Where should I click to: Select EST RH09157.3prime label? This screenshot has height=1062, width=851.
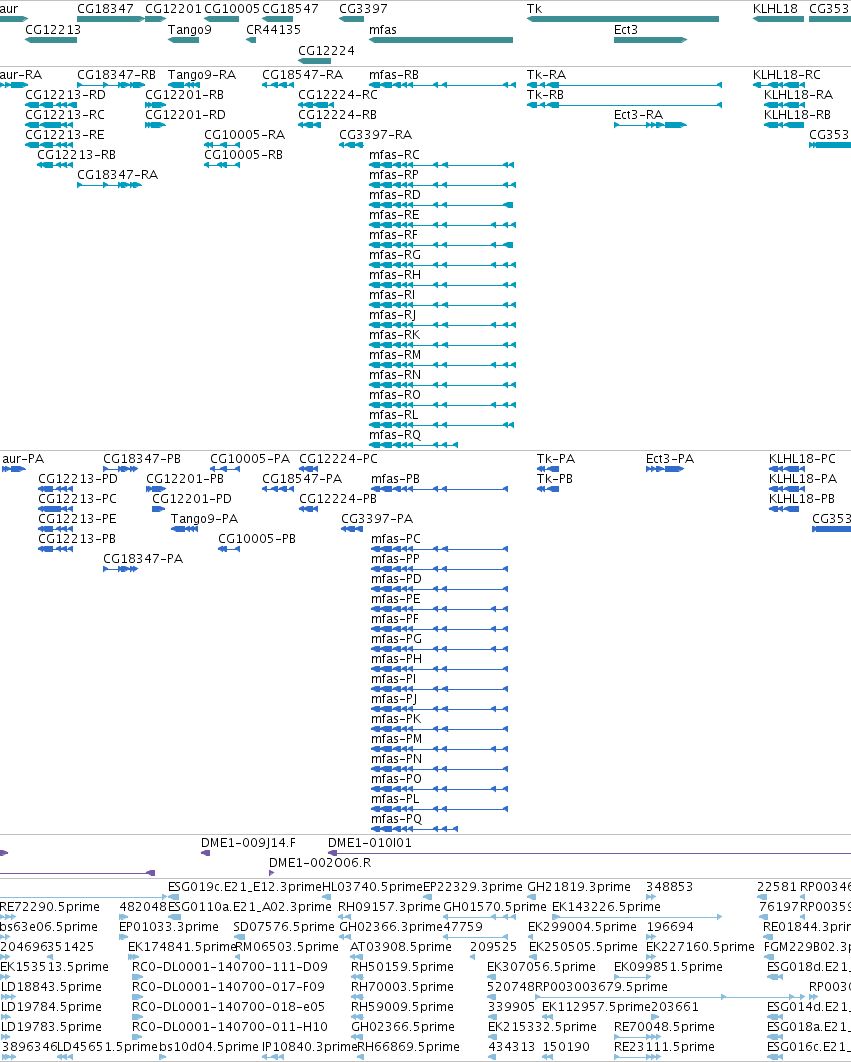389,907
